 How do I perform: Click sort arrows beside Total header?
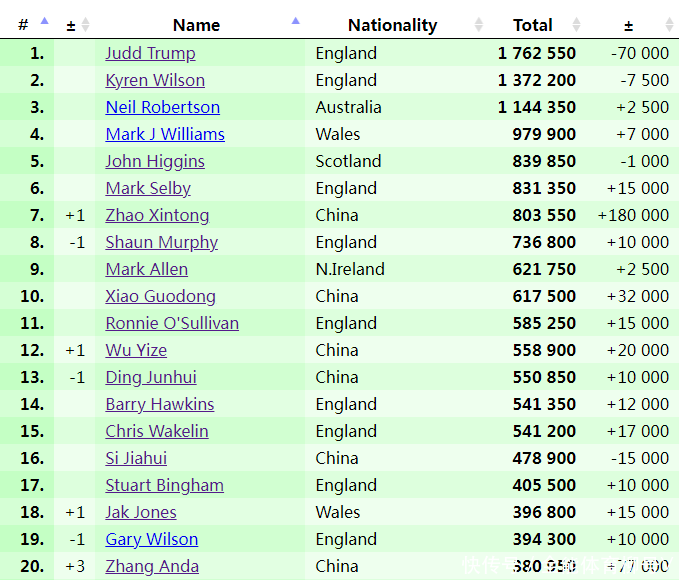click(576, 25)
